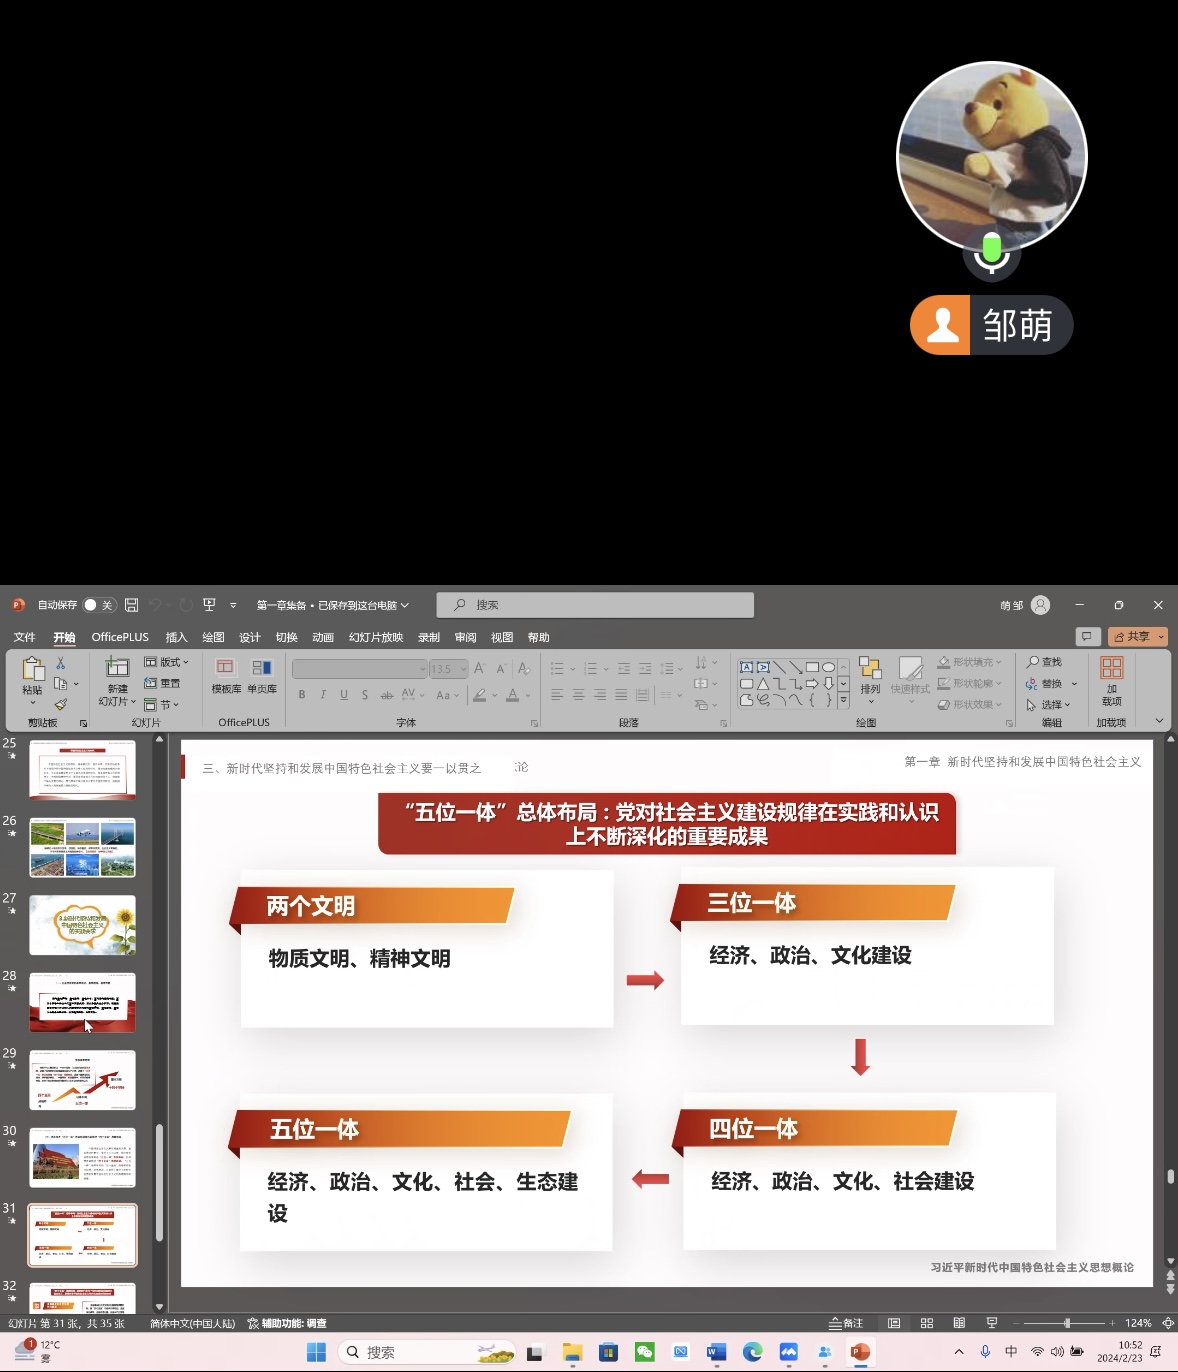Click the 单页库 single-page library icon
The image size is (1178, 1372).
[262, 675]
